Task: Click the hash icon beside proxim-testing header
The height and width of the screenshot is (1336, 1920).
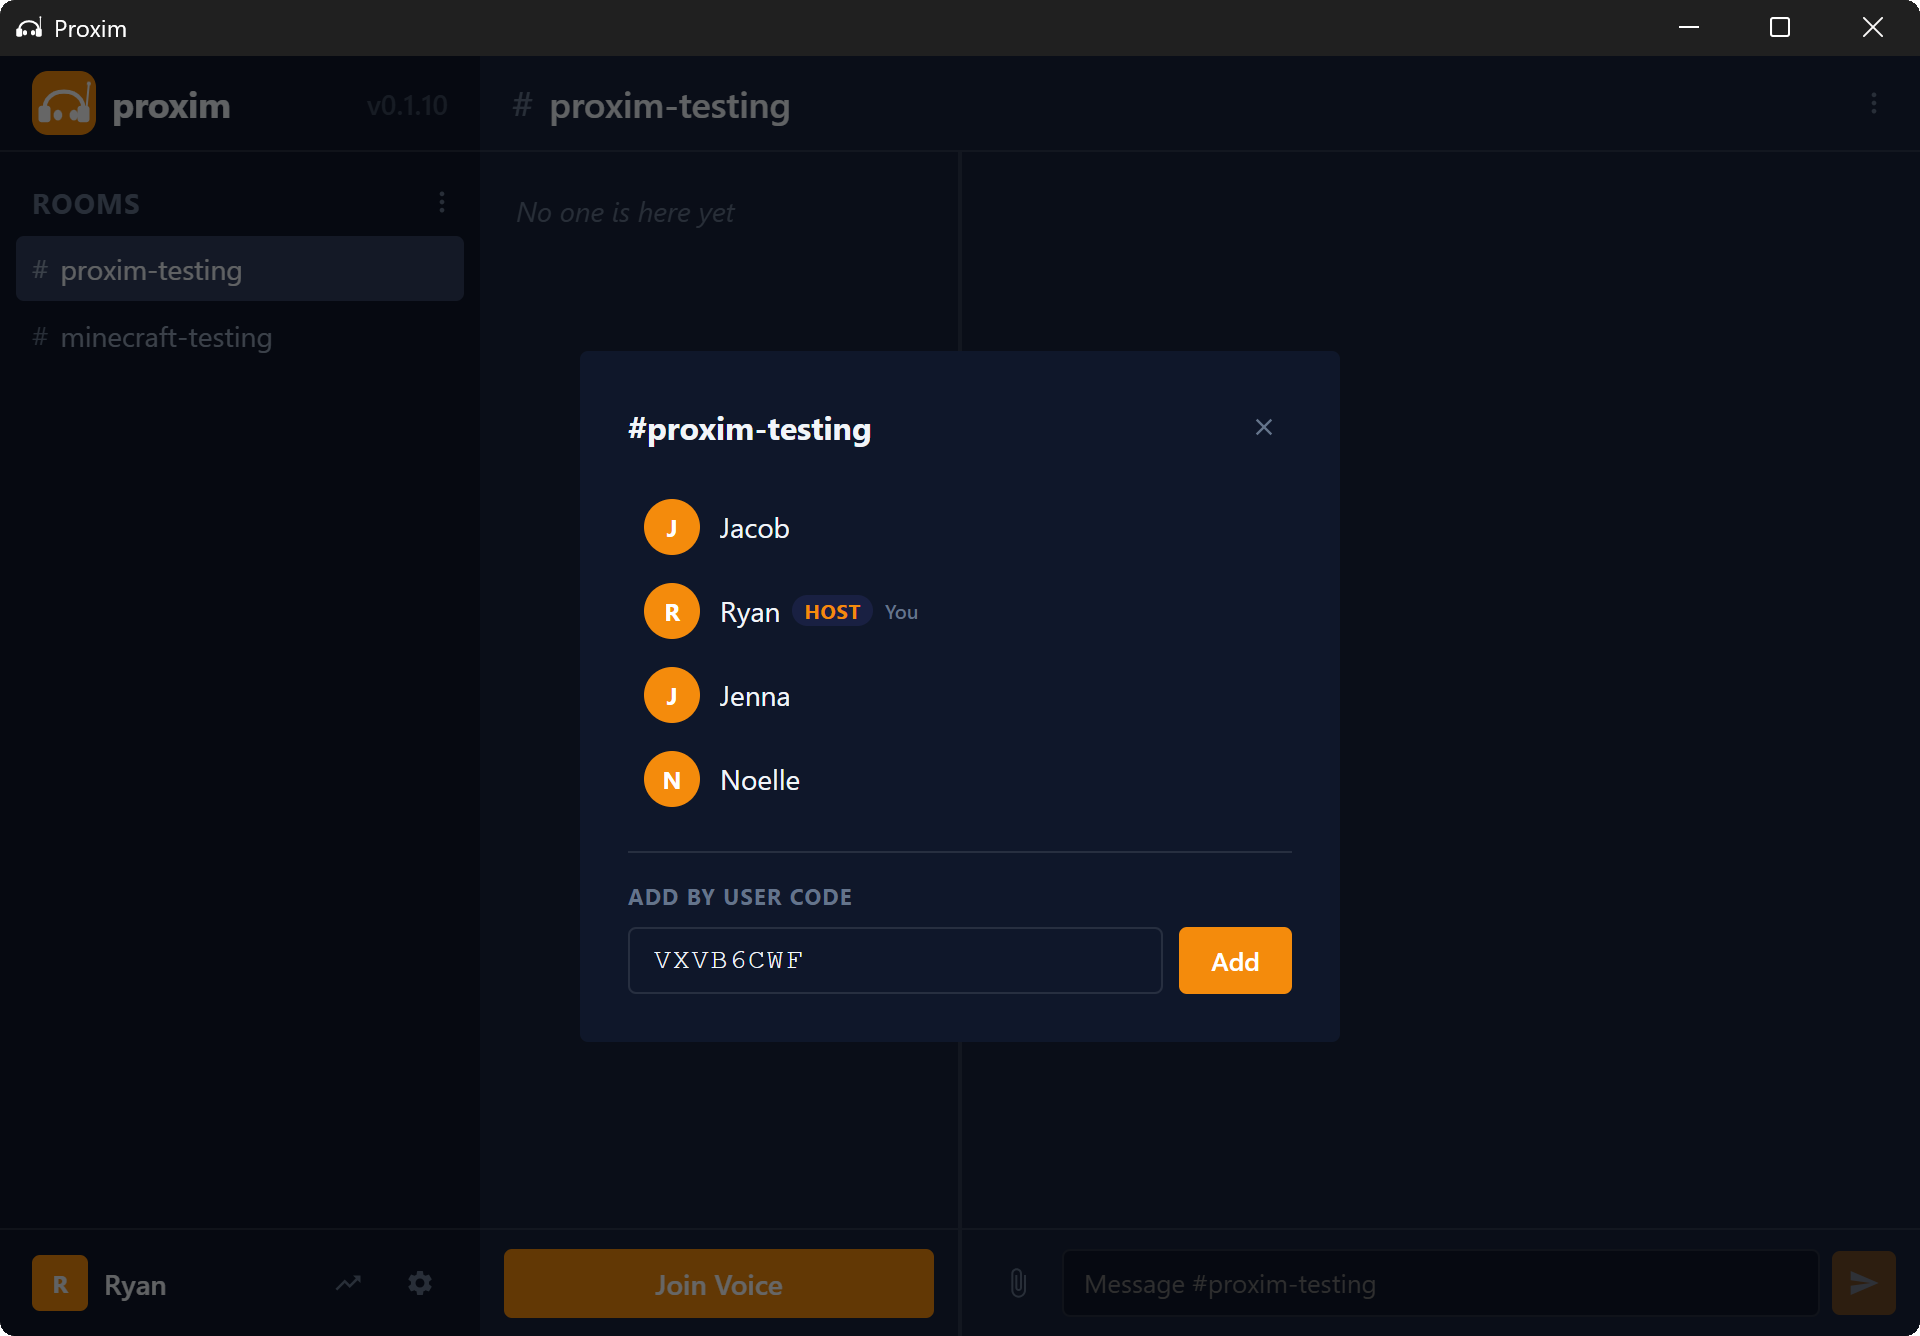Action: coord(522,105)
